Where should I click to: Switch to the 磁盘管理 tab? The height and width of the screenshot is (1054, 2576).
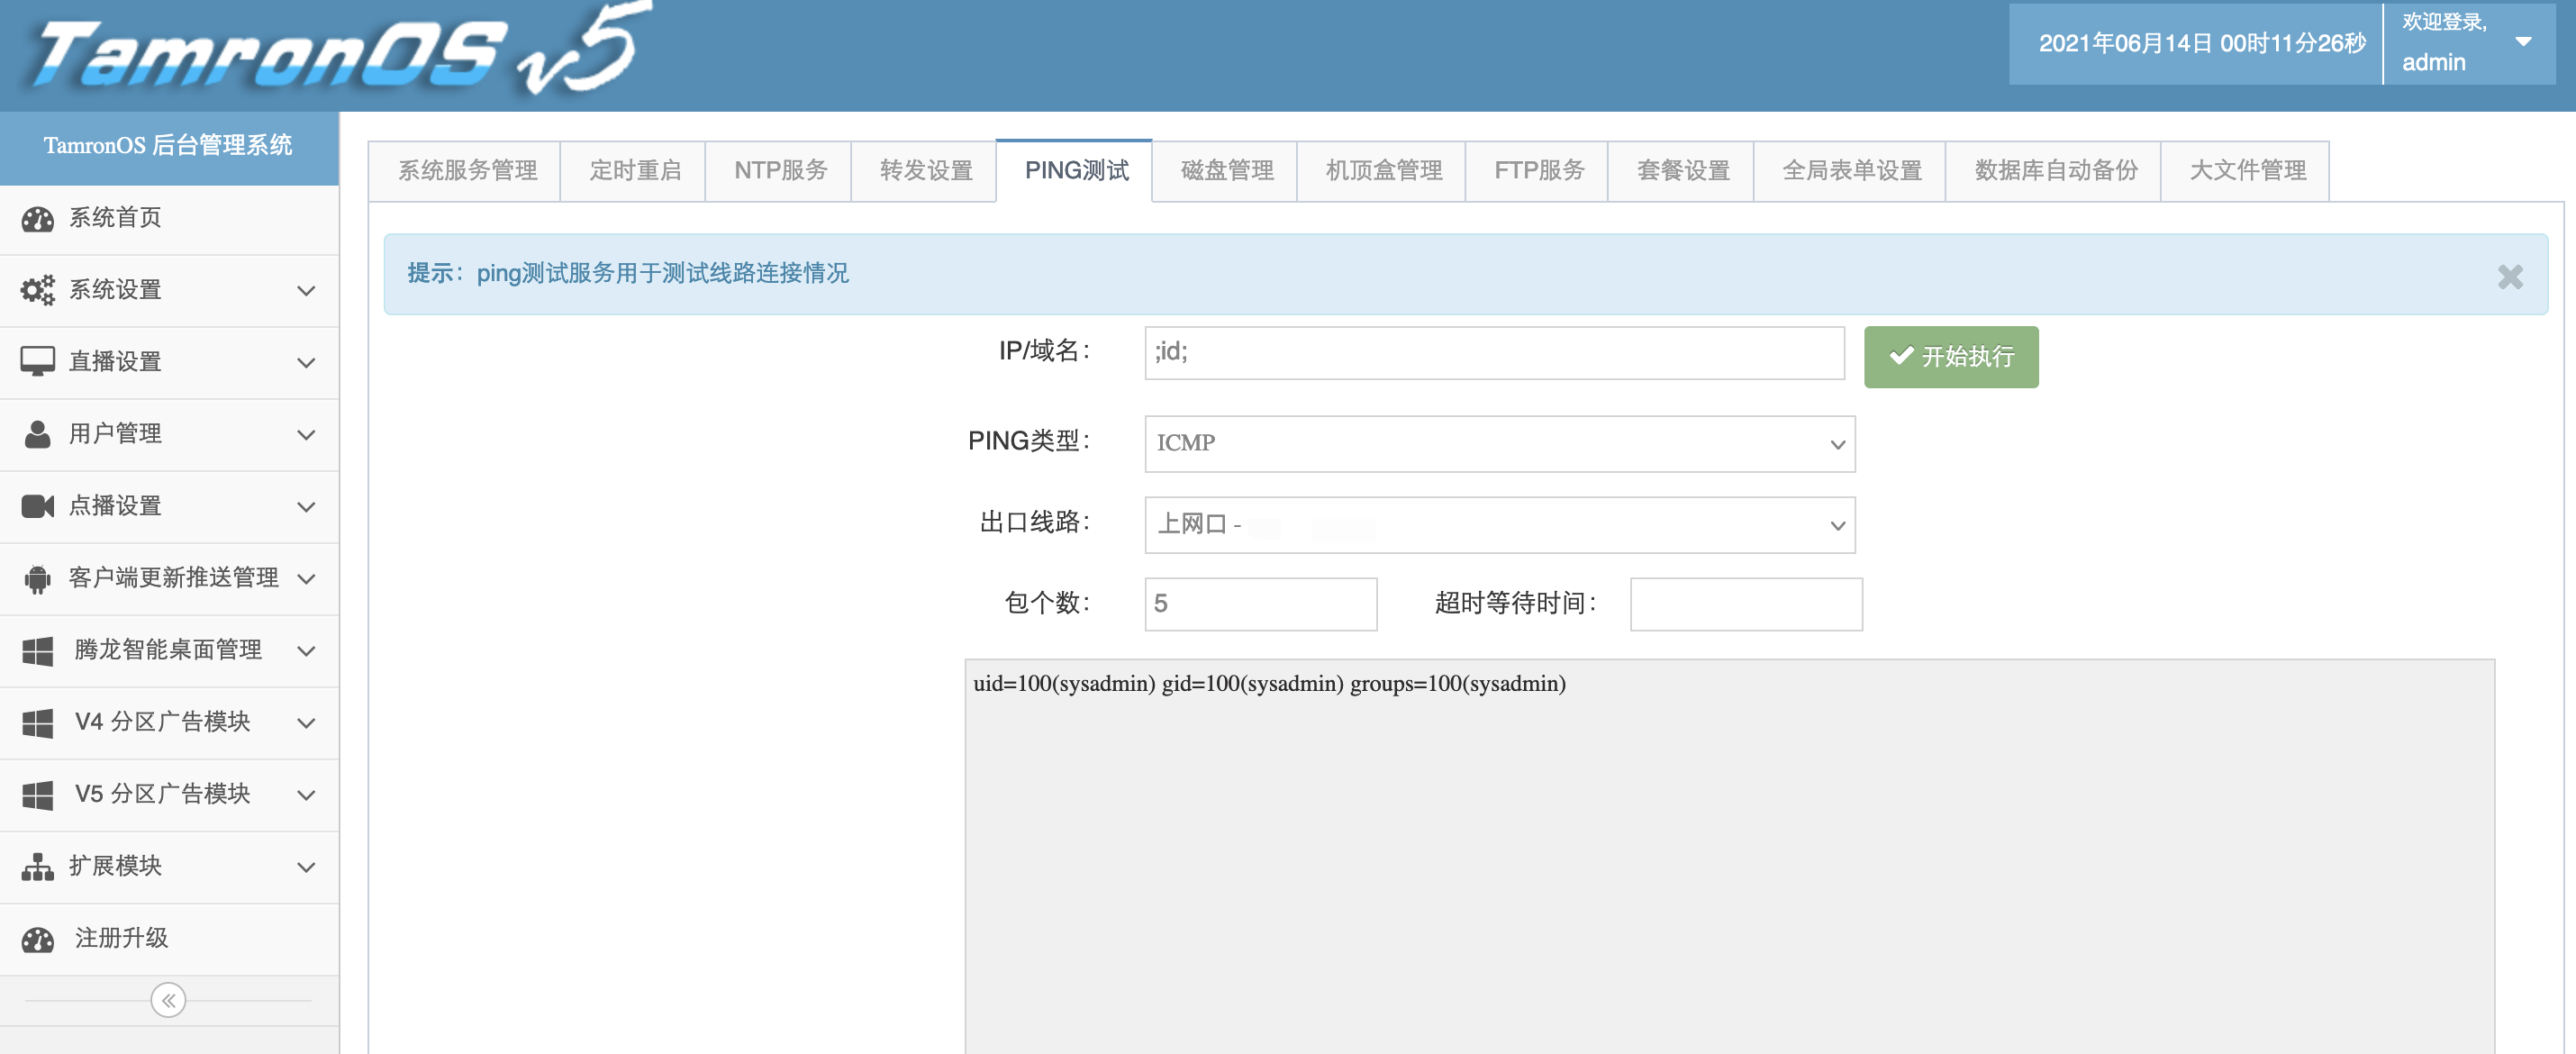click(1226, 171)
